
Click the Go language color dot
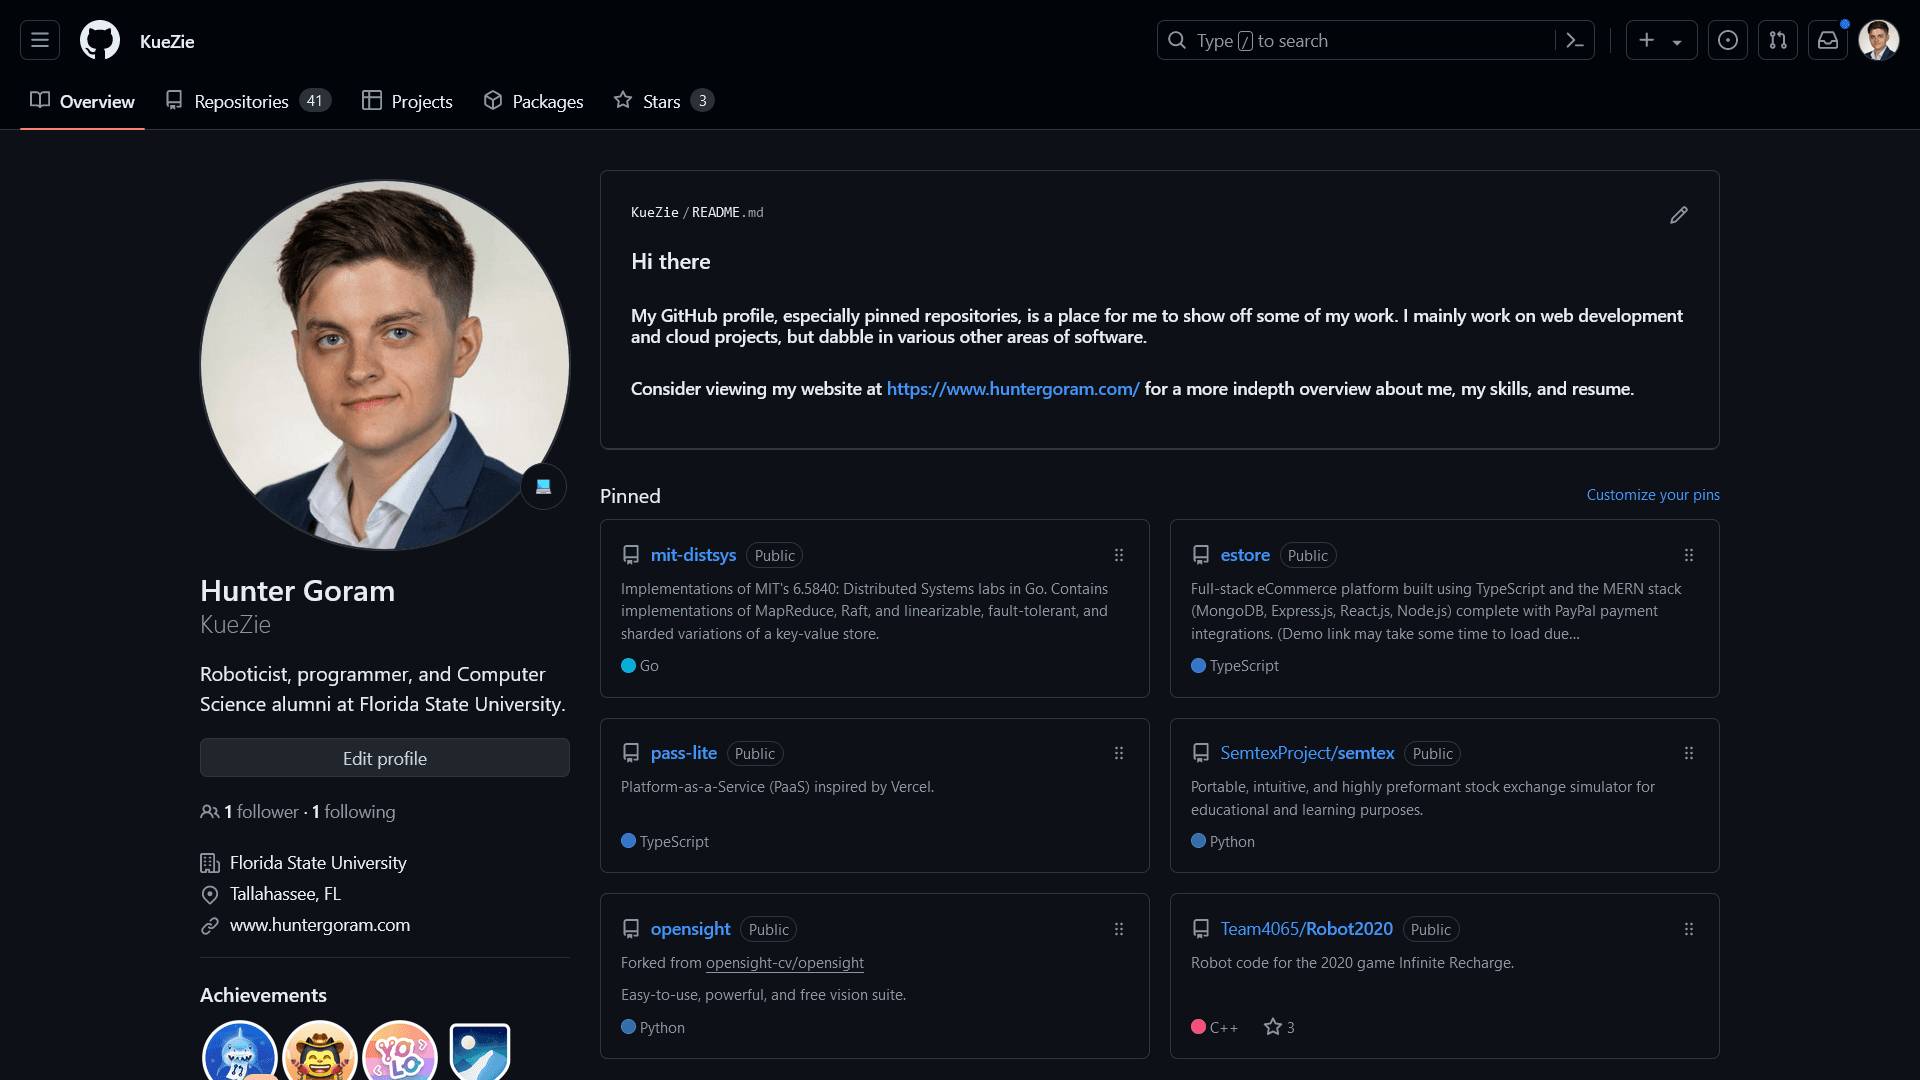628,665
